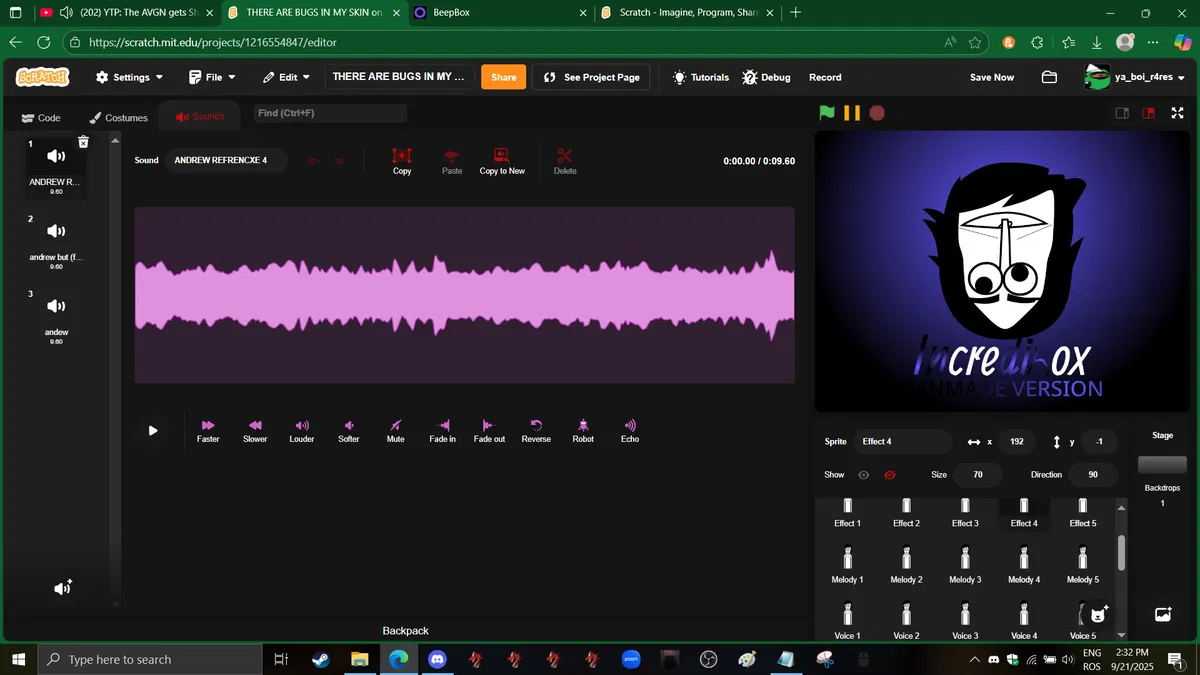
Task: Open the choose a sound button
Action: [63, 588]
